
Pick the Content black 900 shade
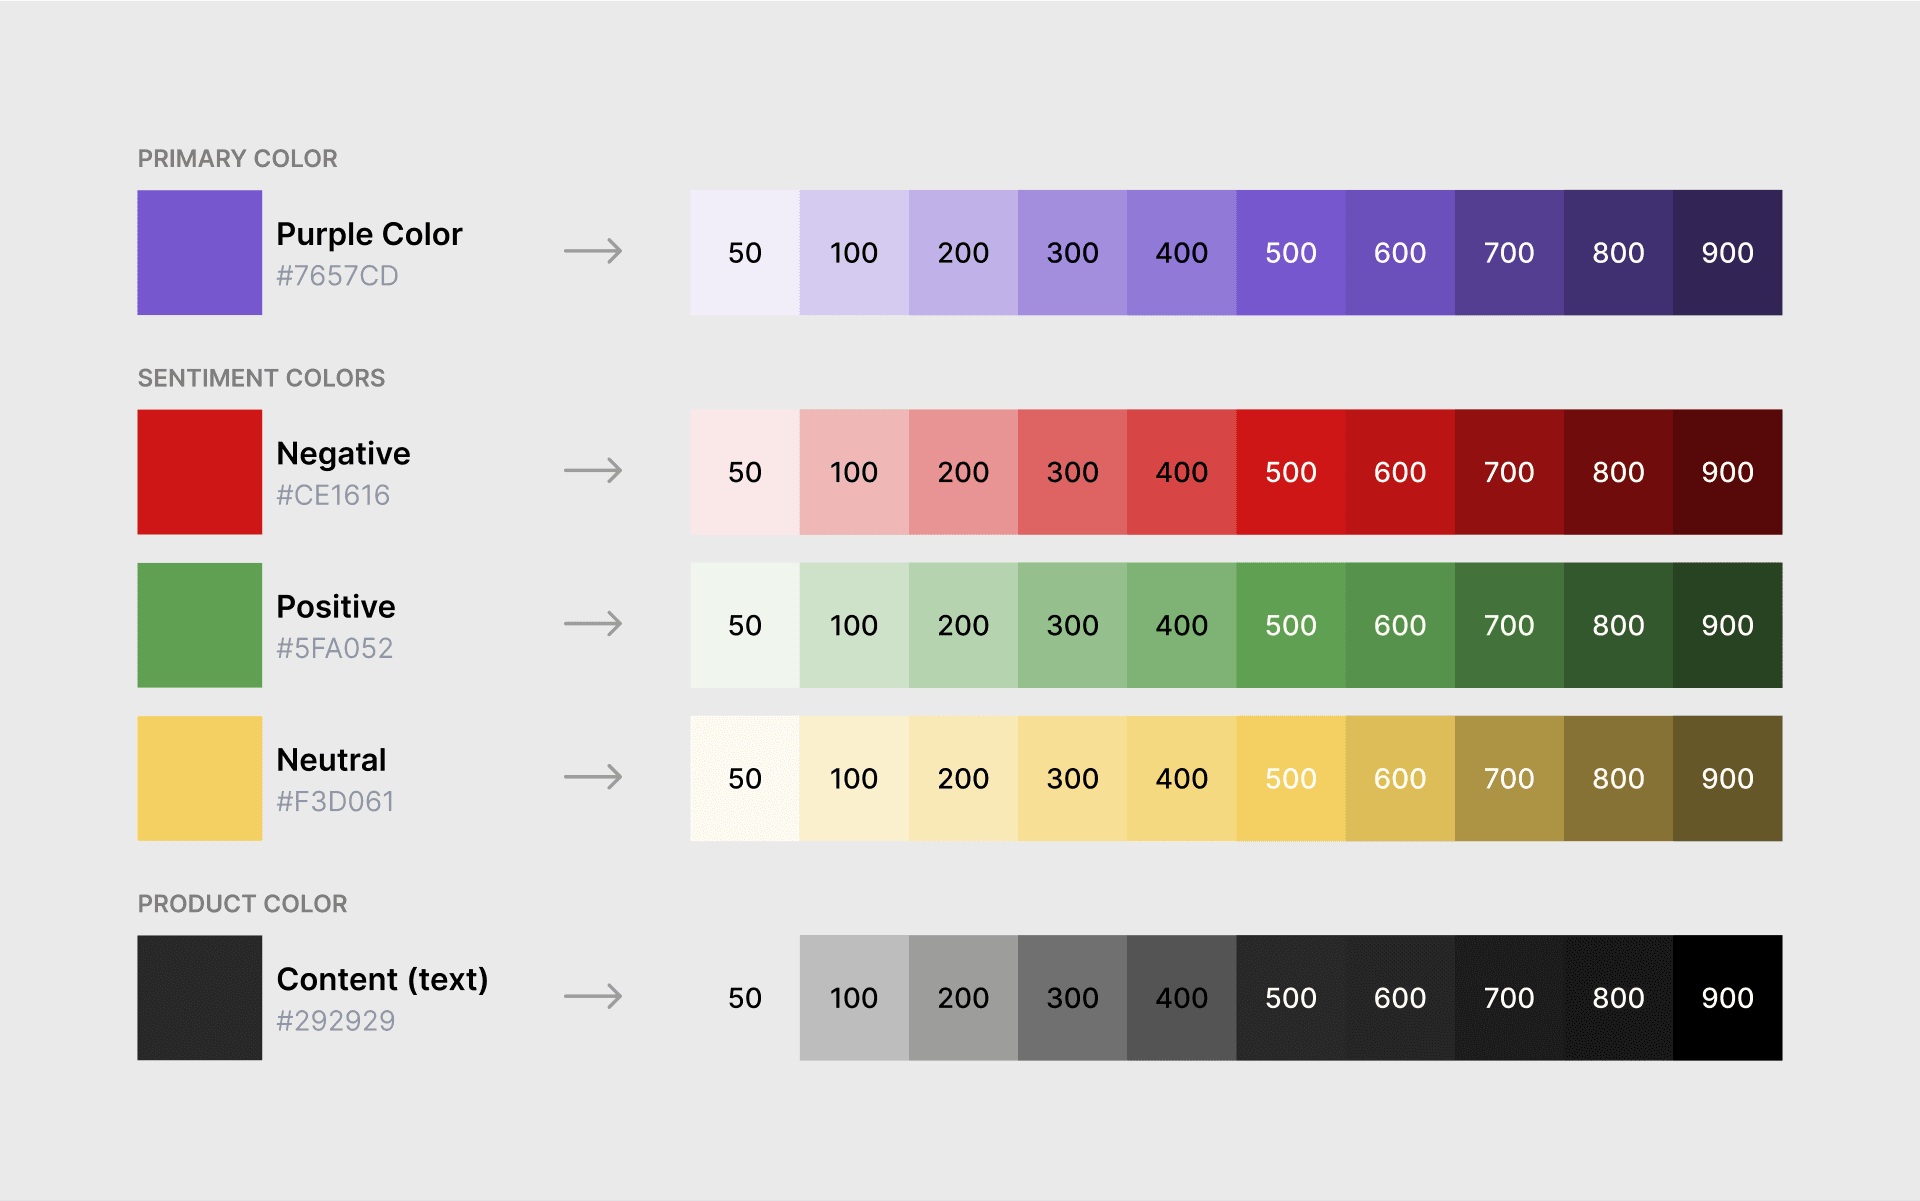click(x=1727, y=998)
